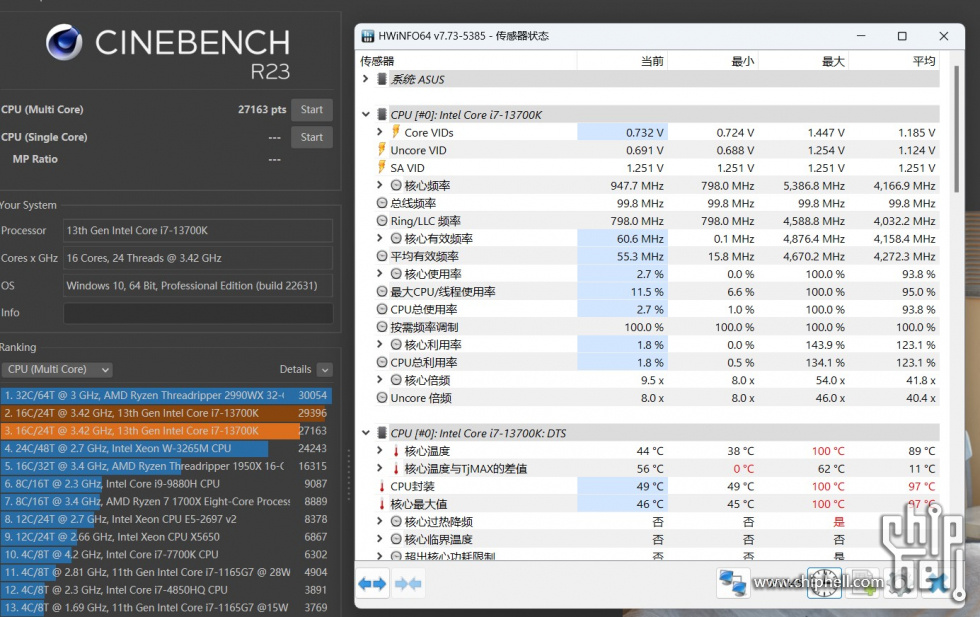
Task: Expand the 核心温度与TjMAX的差值 row
Action: coord(379,468)
